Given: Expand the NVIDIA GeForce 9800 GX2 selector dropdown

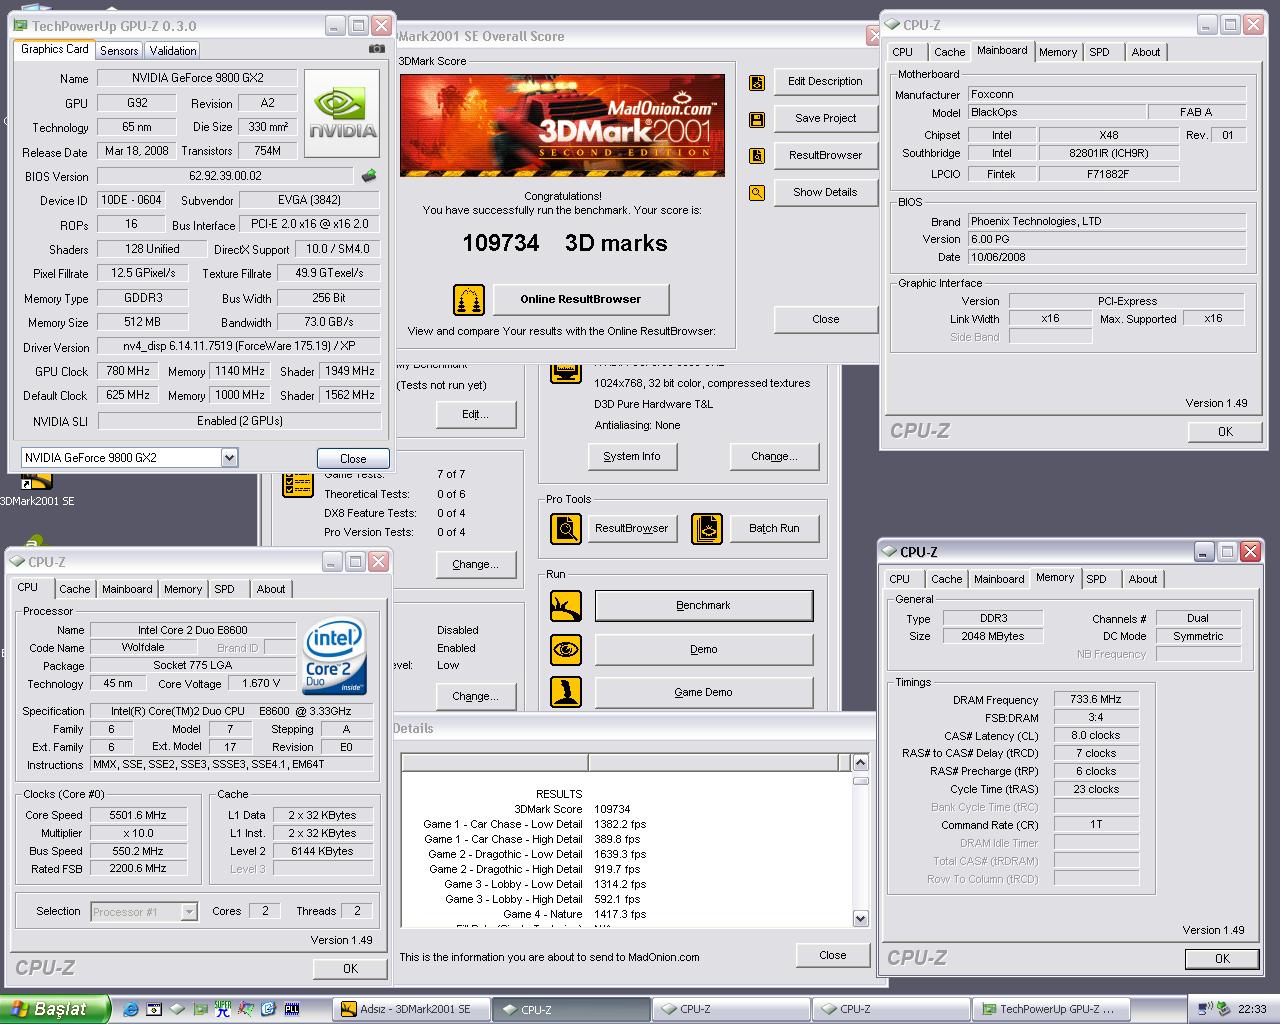Looking at the screenshot, I should coord(229,458).
